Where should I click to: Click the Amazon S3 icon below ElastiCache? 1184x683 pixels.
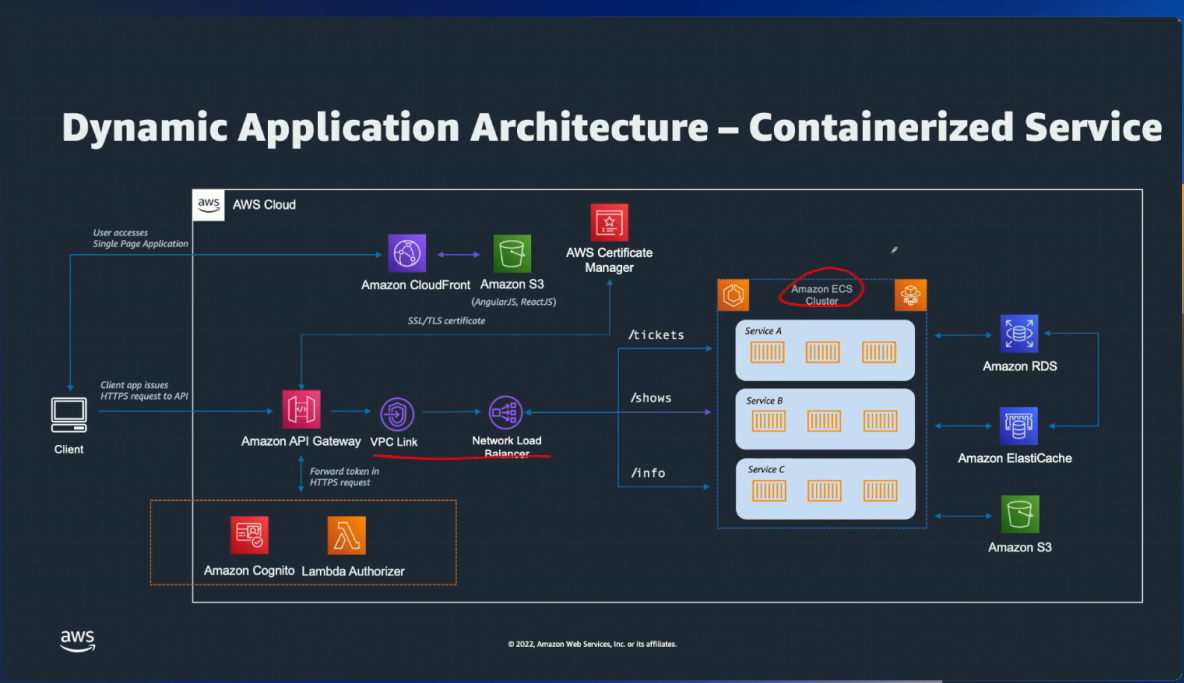pyautogui.click(x=1020, y=514)
